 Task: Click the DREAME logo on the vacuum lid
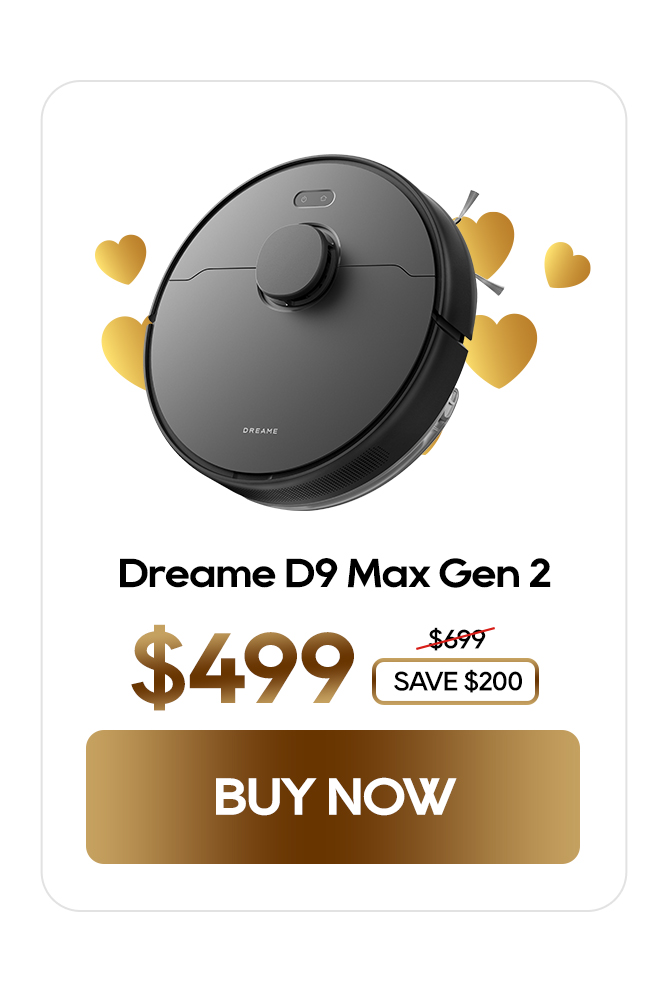[x=260, y=431]
